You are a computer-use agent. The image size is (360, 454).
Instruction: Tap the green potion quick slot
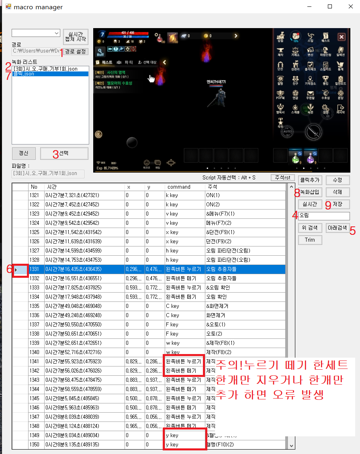[295, 157]
